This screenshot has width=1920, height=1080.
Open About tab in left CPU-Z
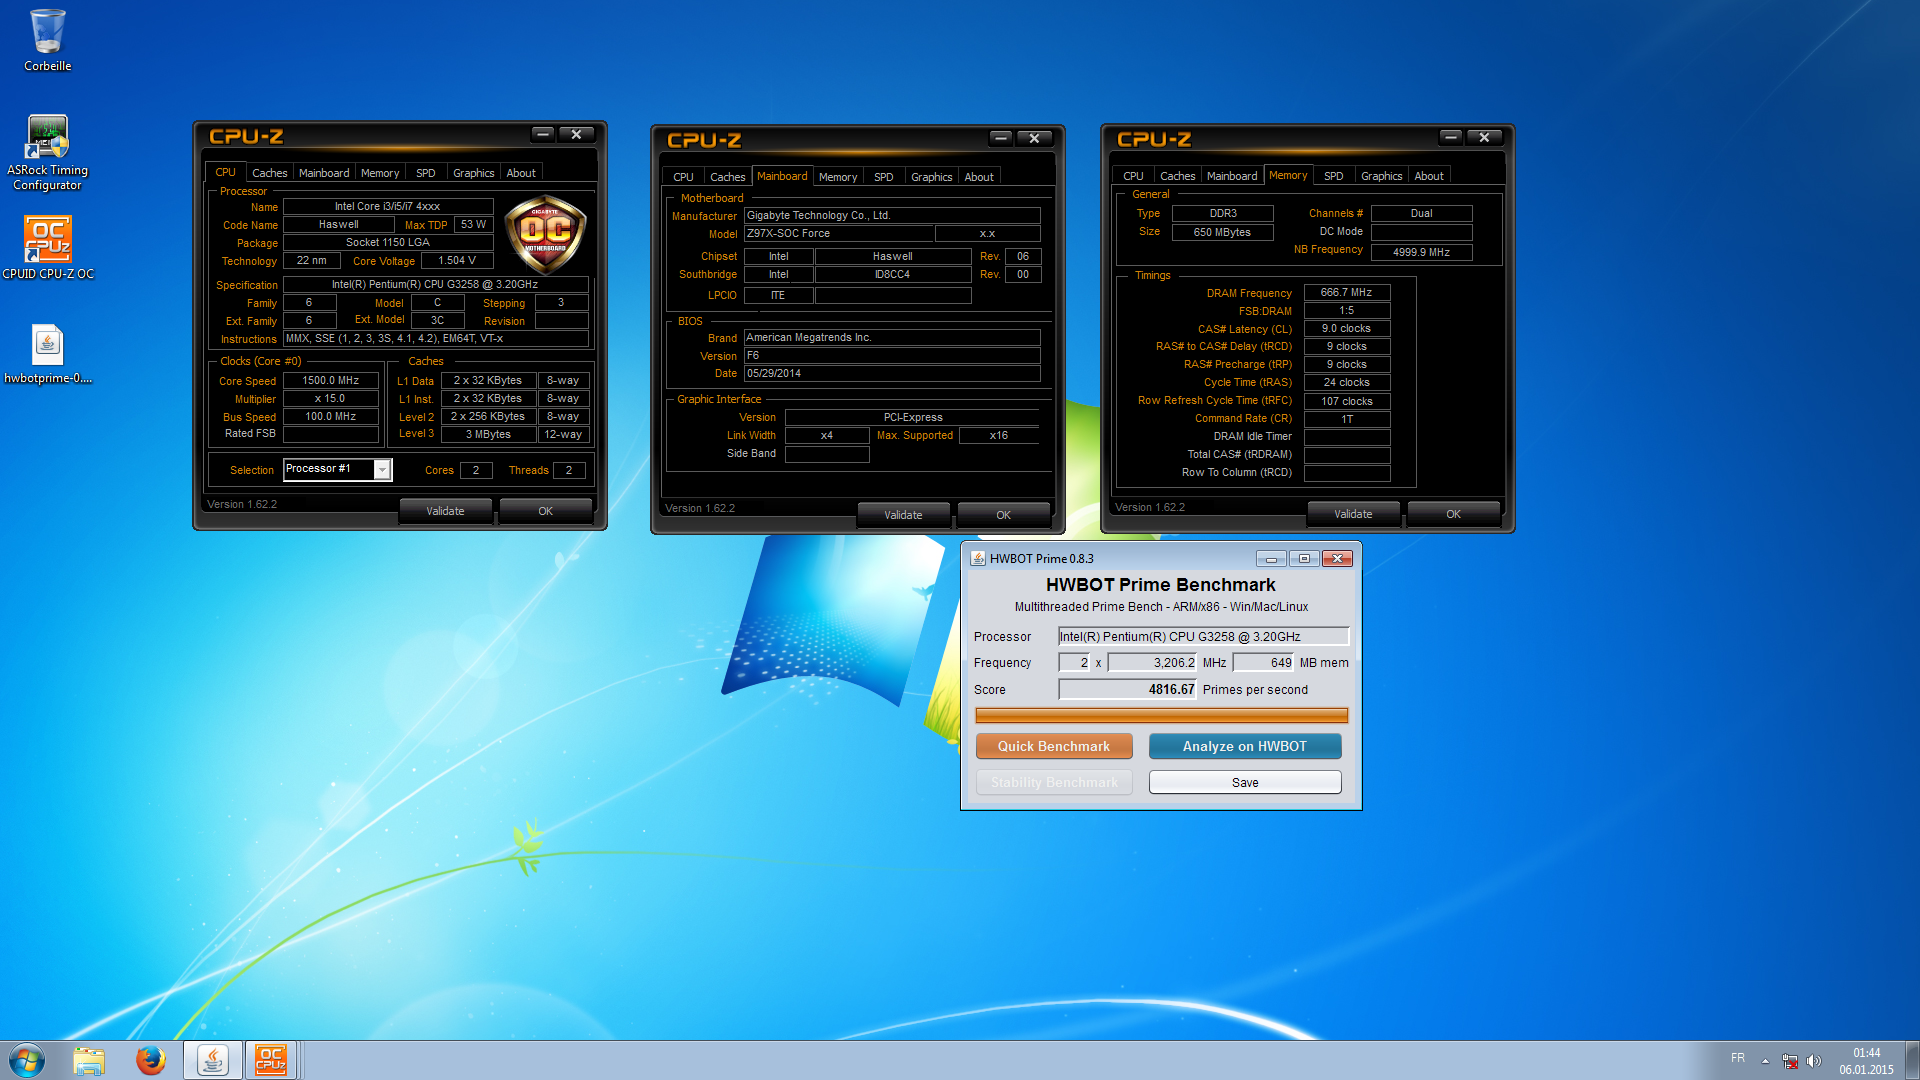[x=521, y=173]
